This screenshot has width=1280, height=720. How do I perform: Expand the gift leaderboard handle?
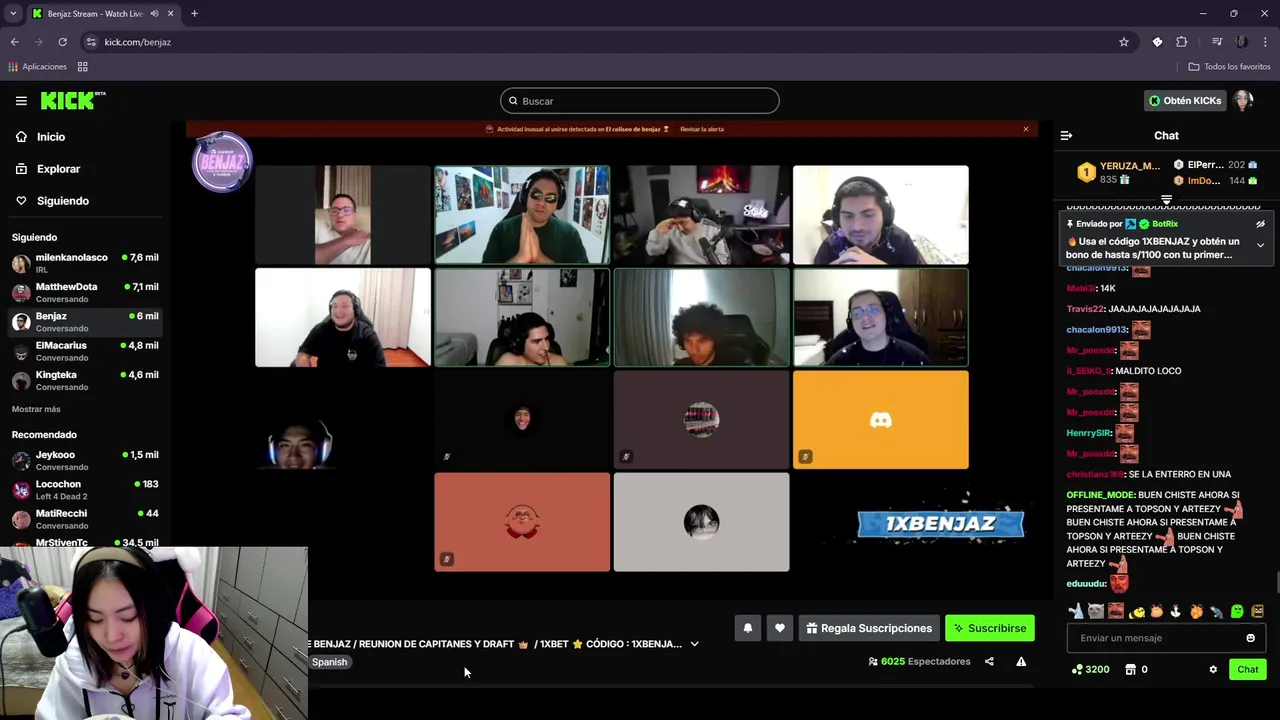click(1166, 200)
